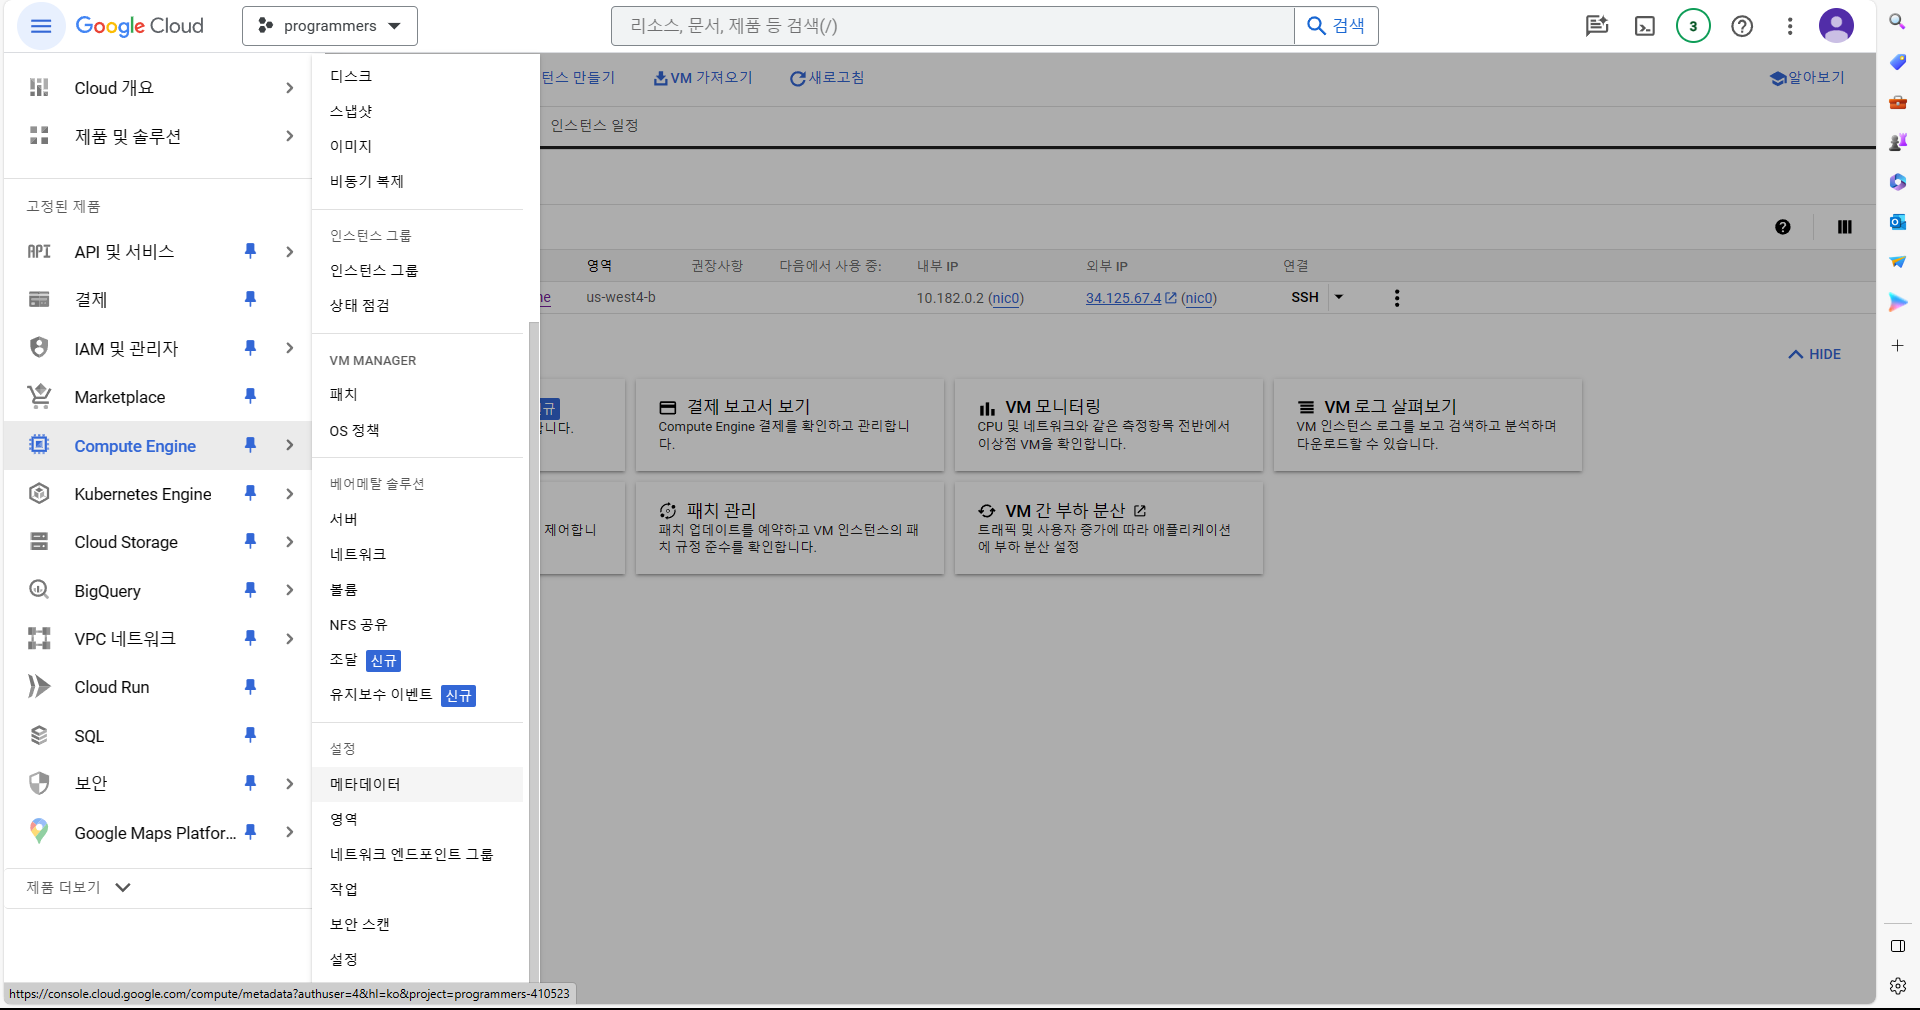Viewport: 1920px width, 1010px height.
Task: Switch to 인스턴스 일정 tab
Action: tap(594, 125)
